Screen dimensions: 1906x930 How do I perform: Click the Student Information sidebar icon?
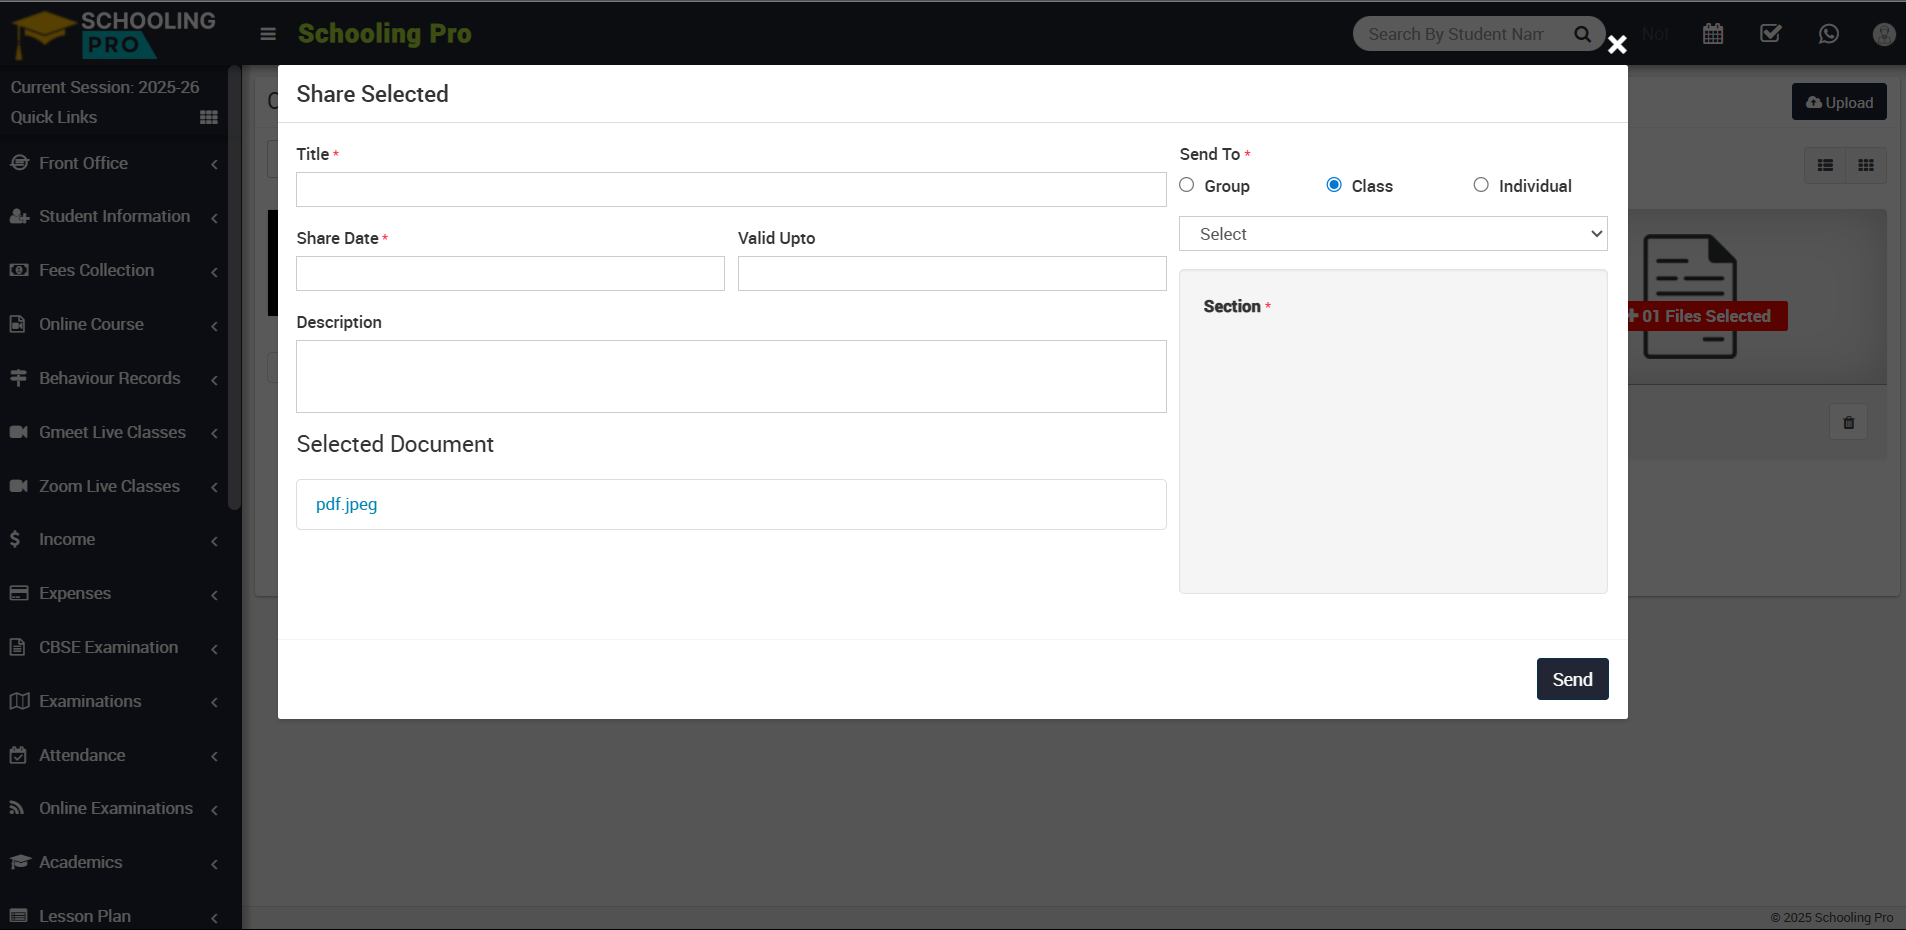(19, 216)
